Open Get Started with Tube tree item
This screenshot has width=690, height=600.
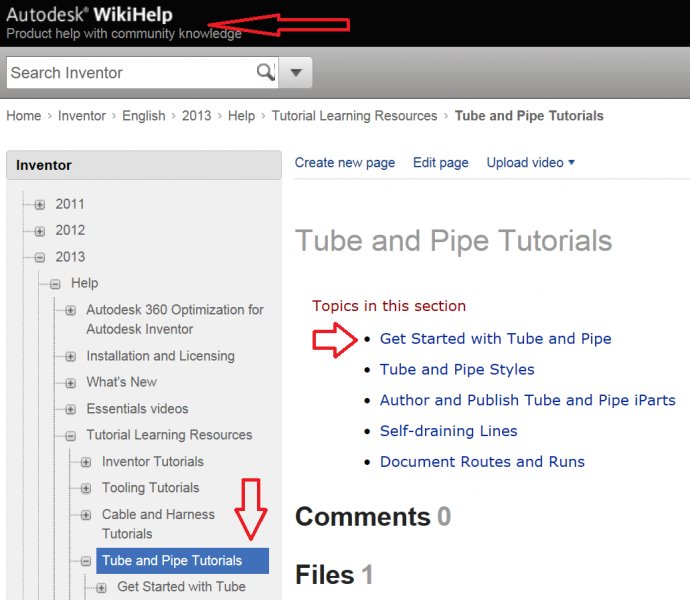[x=181, y=587]
